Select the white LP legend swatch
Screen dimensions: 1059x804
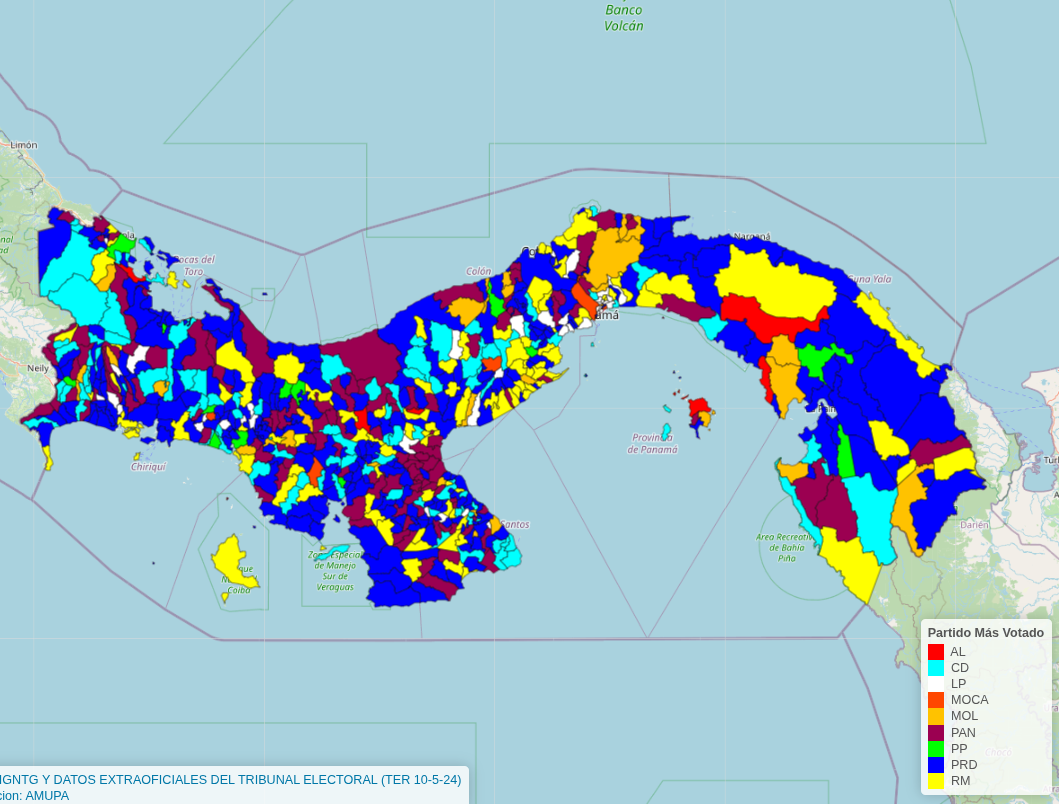point(936,684)
